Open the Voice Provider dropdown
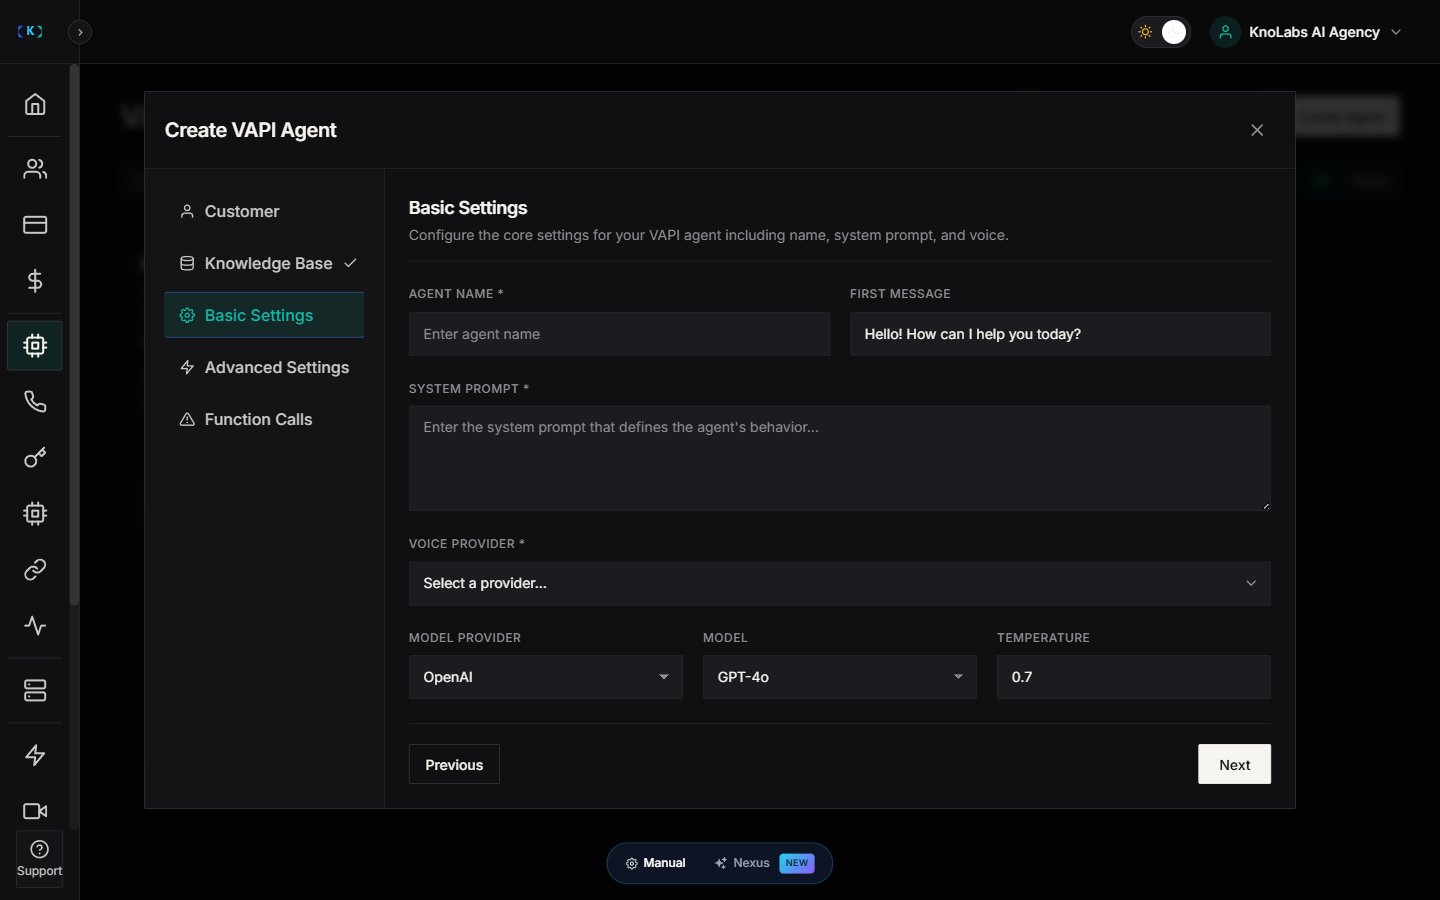The height and width of the screenshot is (900, 1440). click(x=840, y=583)
